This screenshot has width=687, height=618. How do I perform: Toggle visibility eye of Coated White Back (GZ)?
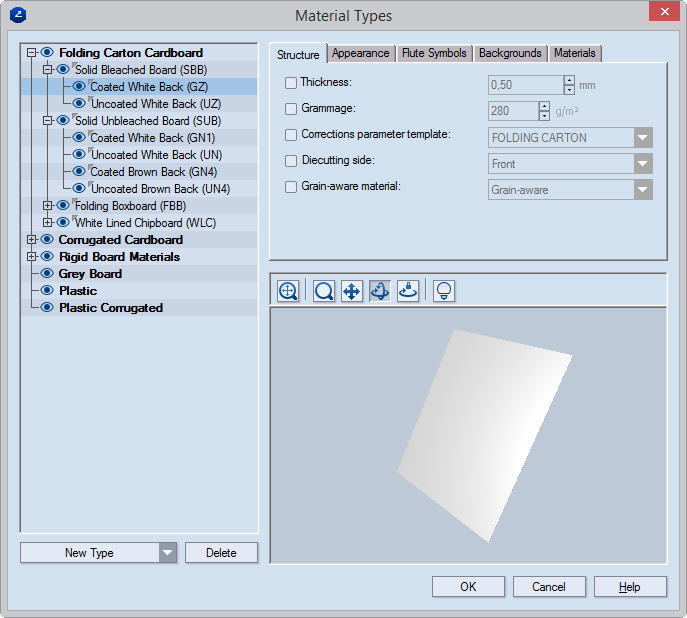(x=79, y=86)
